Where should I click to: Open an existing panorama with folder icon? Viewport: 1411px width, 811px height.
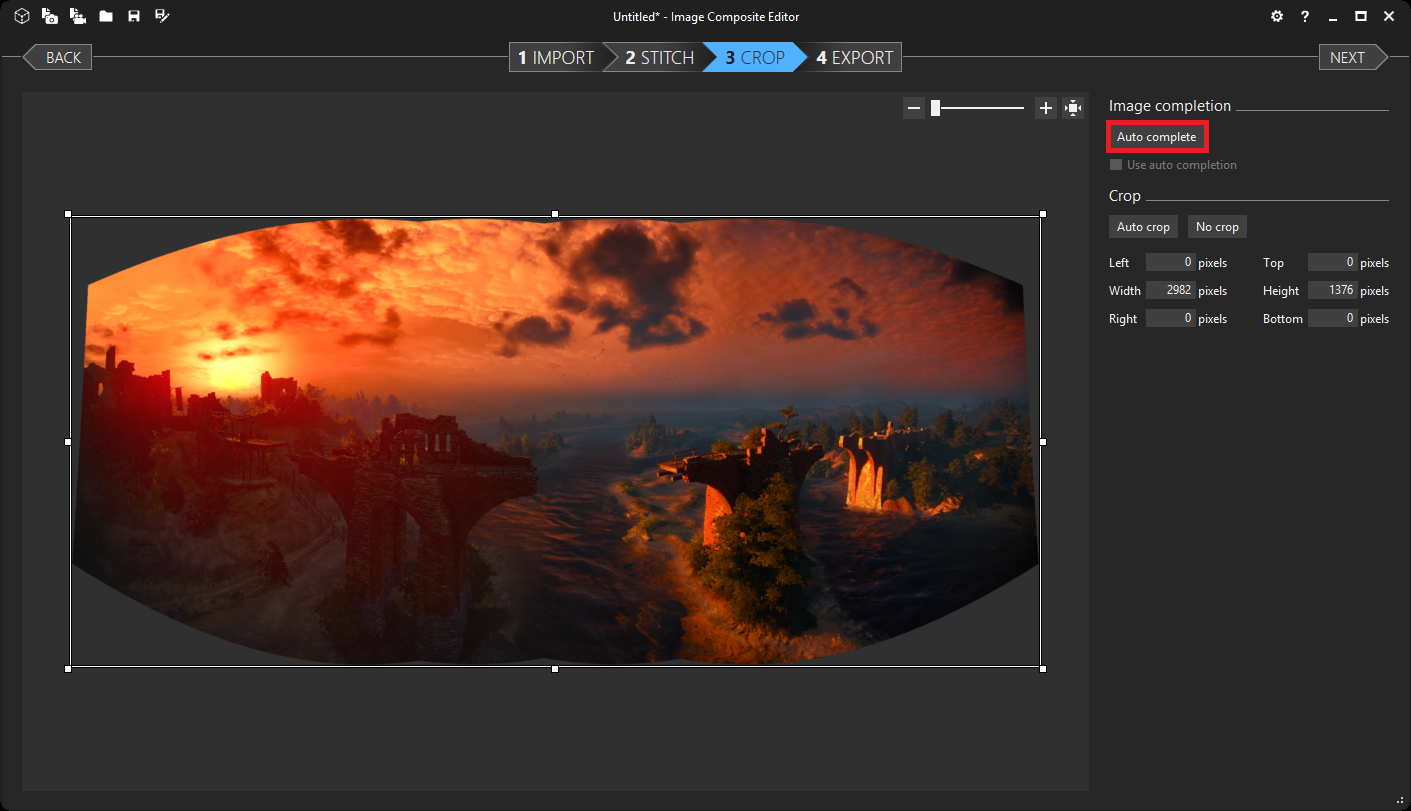(x=105, y=16)
